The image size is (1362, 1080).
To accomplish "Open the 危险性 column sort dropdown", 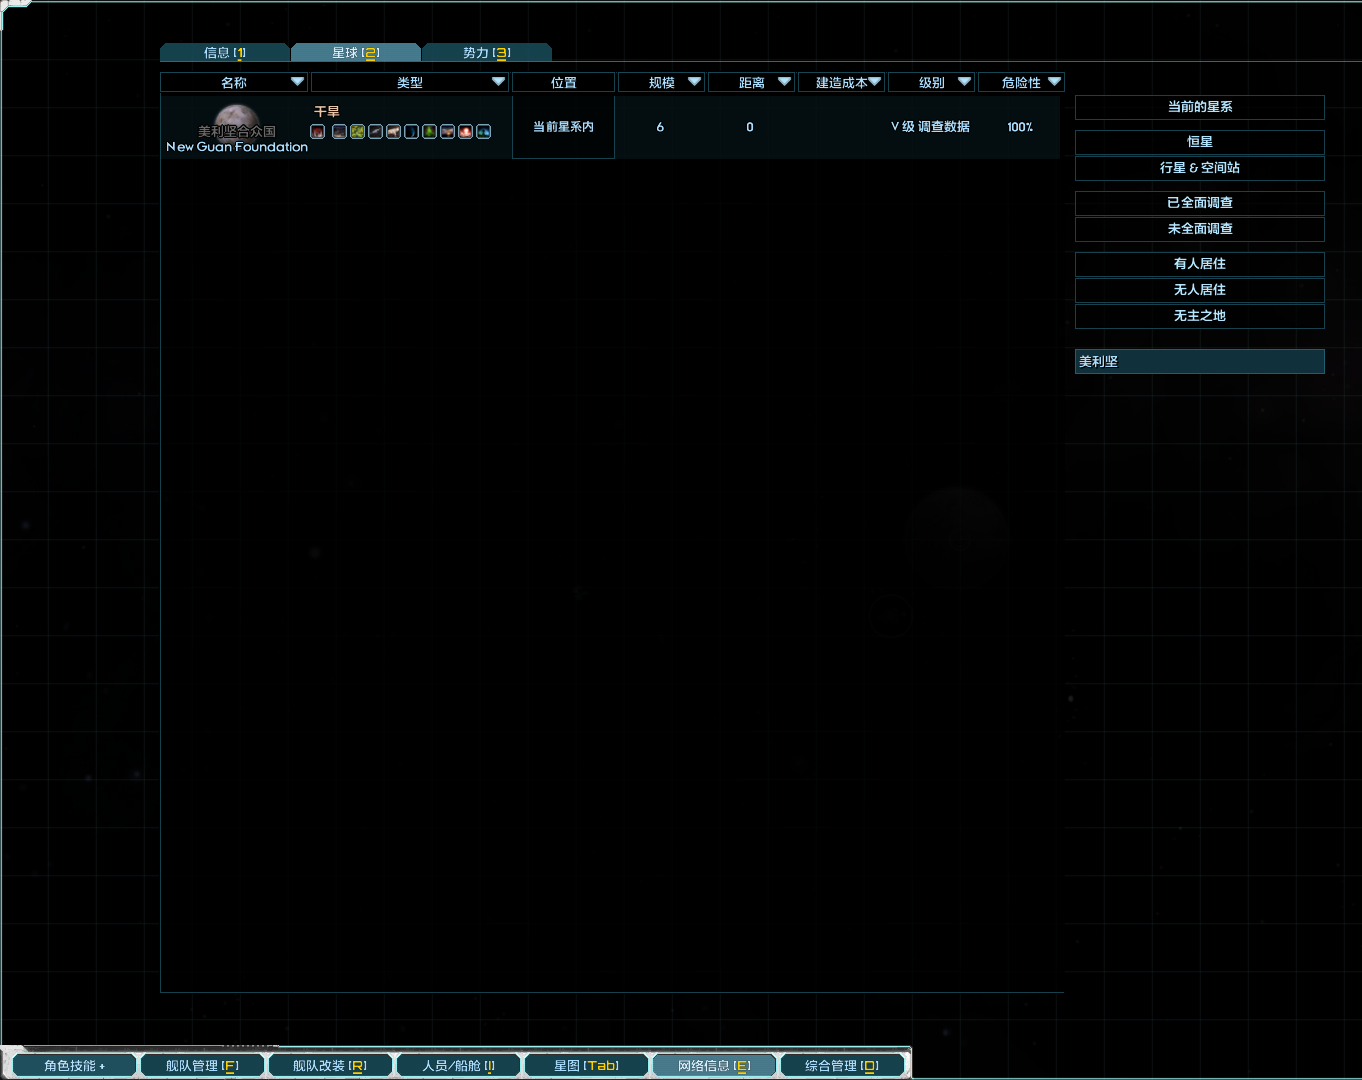I will coord(1054,82).
